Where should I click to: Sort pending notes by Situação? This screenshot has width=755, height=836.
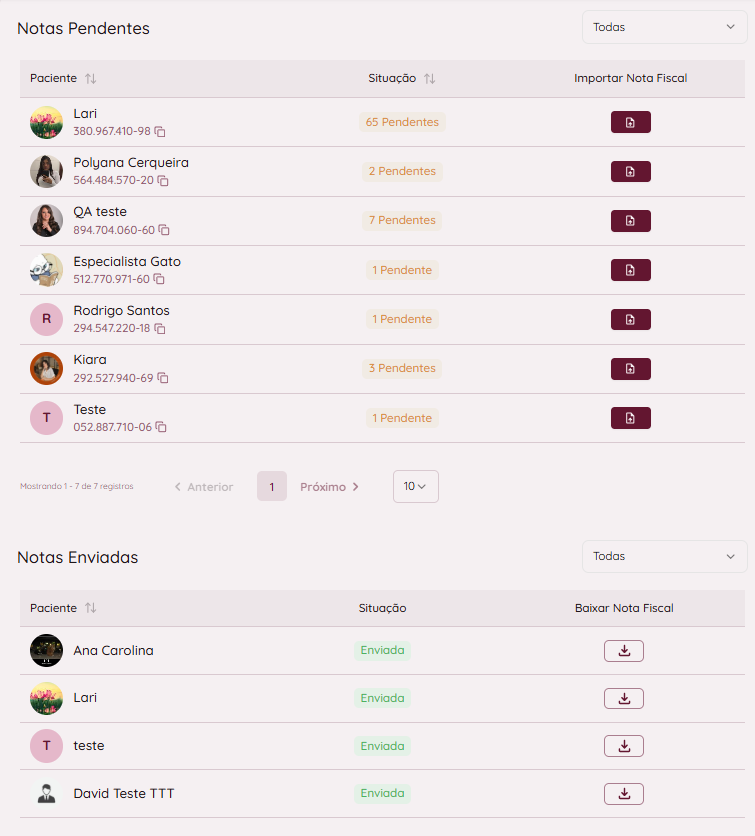[x=430, y=79]
